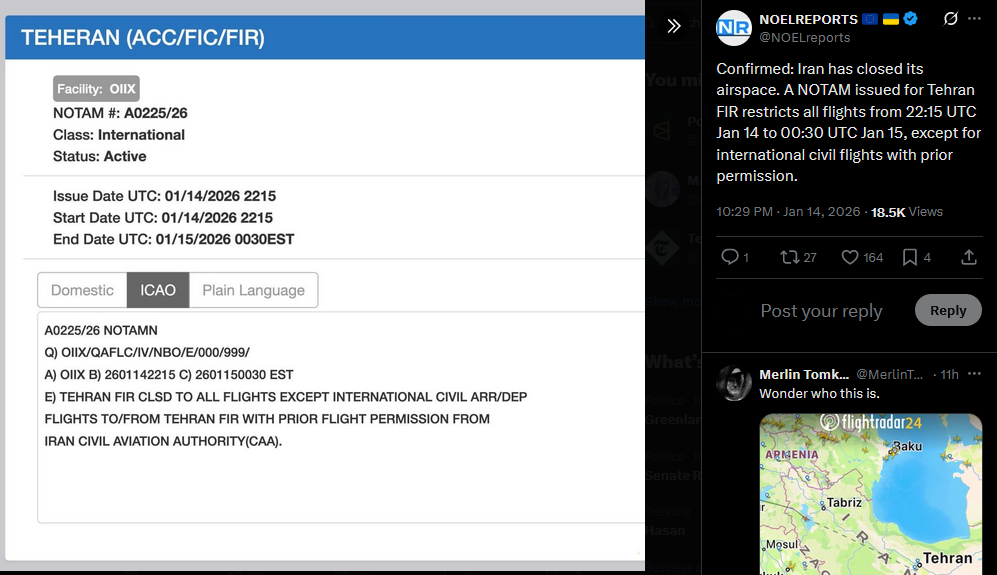Click the Post your reply field

point(821,311)
